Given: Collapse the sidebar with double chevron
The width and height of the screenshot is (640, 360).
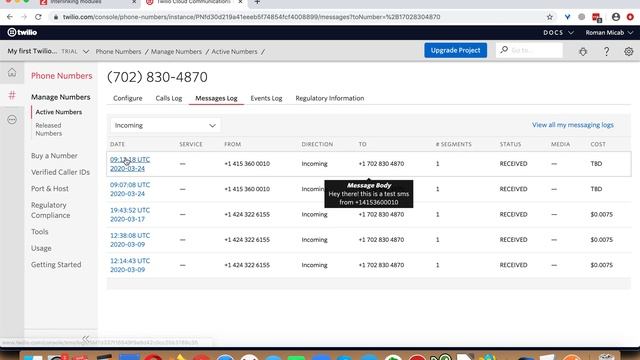Looking at the screenshot, I should pos(85,338).
